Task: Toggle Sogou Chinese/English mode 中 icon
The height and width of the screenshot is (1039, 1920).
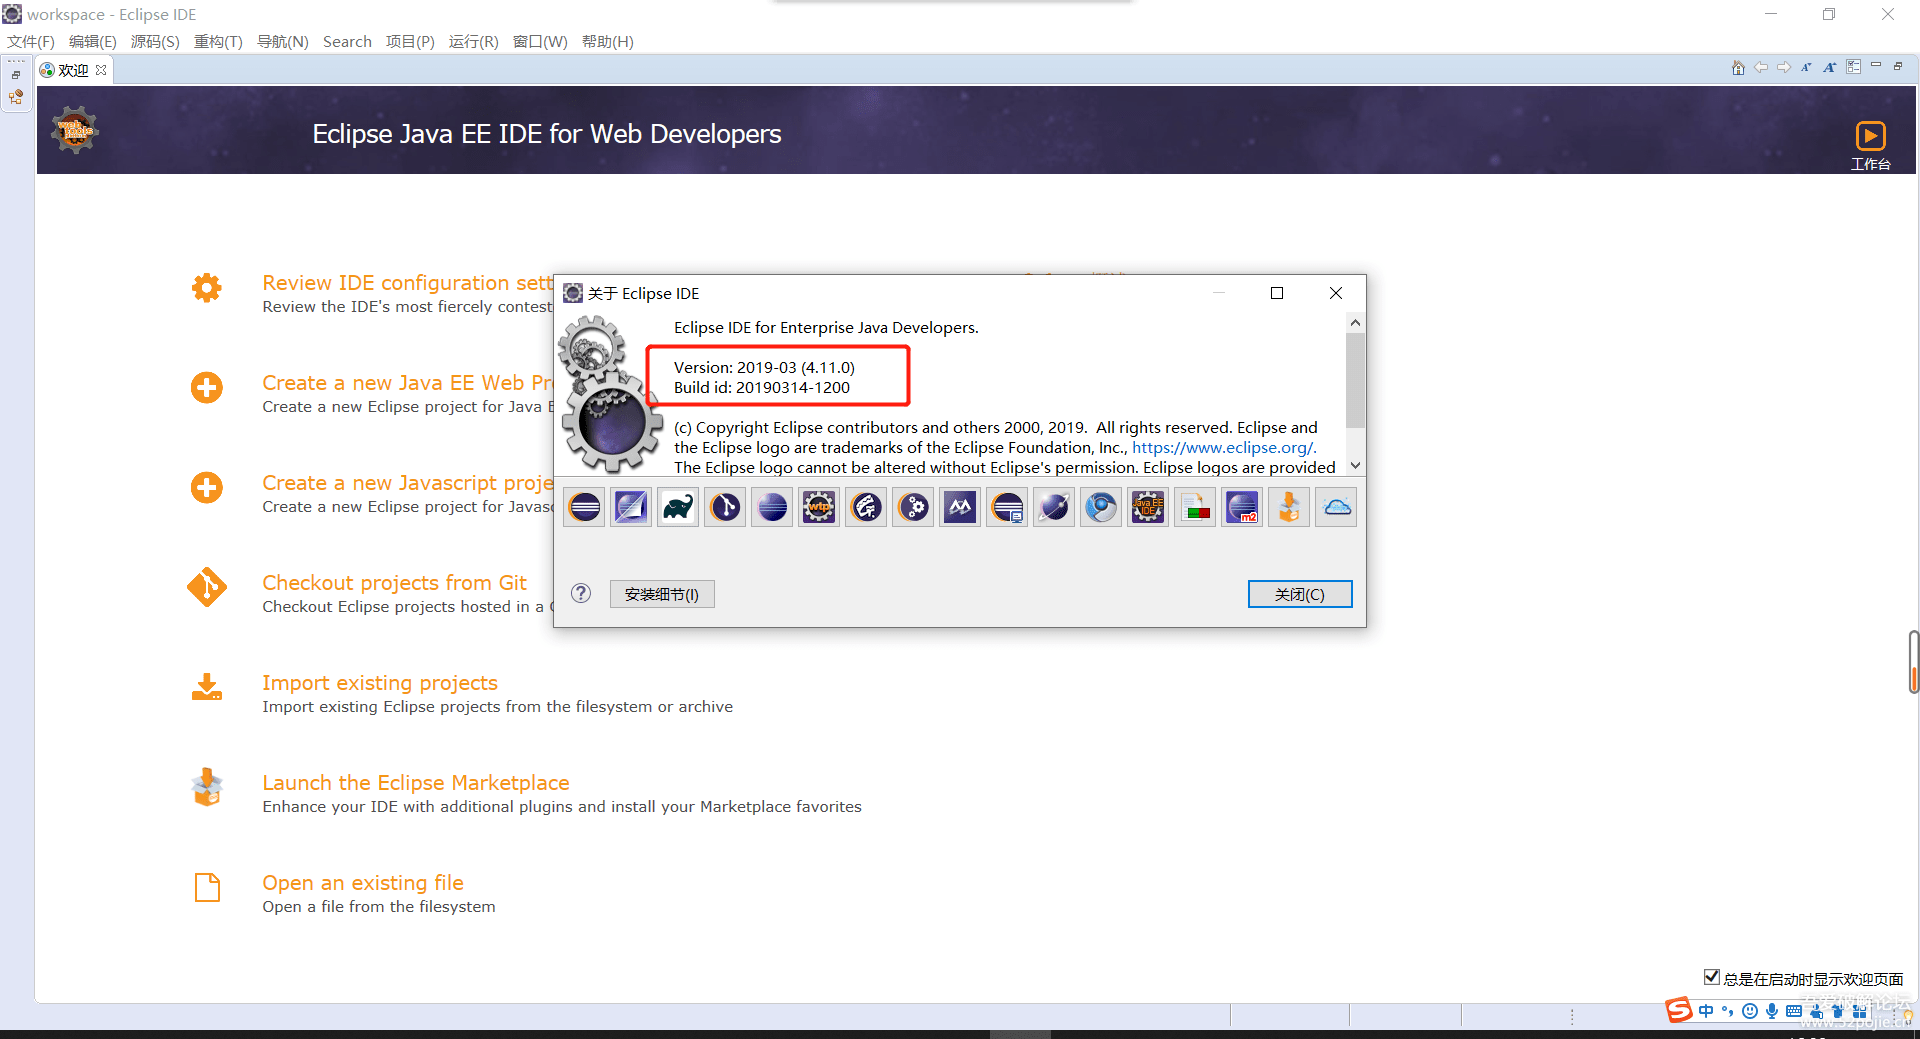Action: 1706,1011
